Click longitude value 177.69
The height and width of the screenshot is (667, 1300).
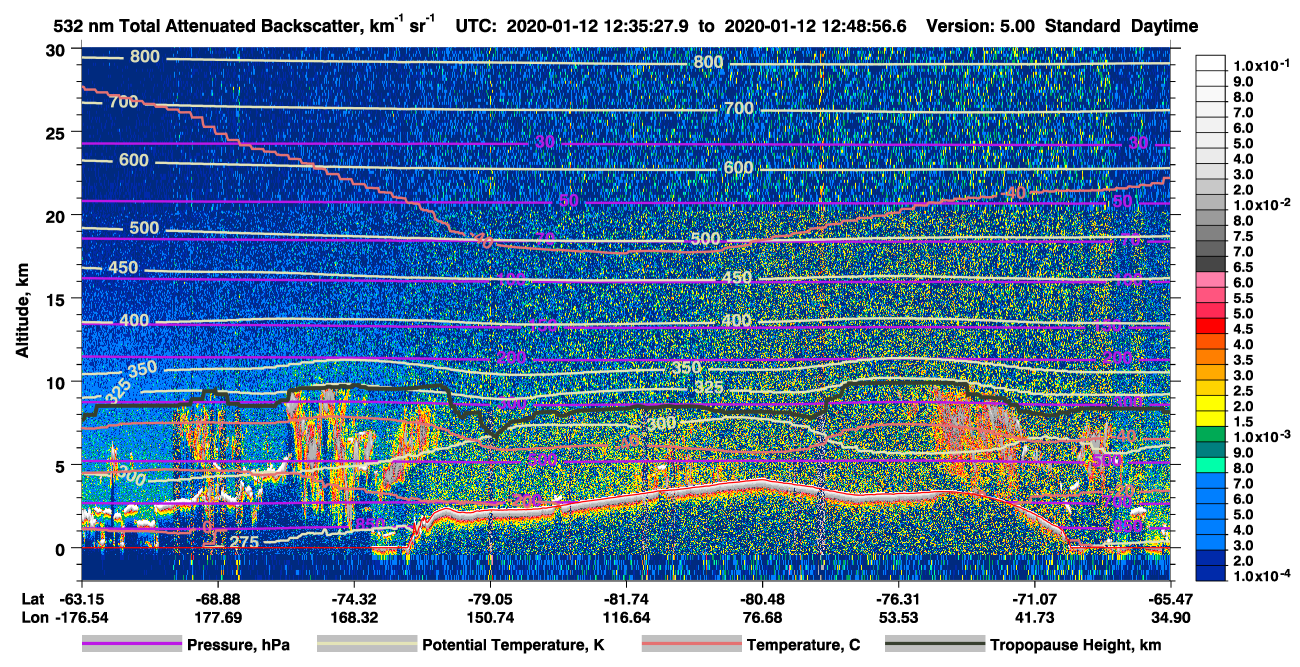218,618
